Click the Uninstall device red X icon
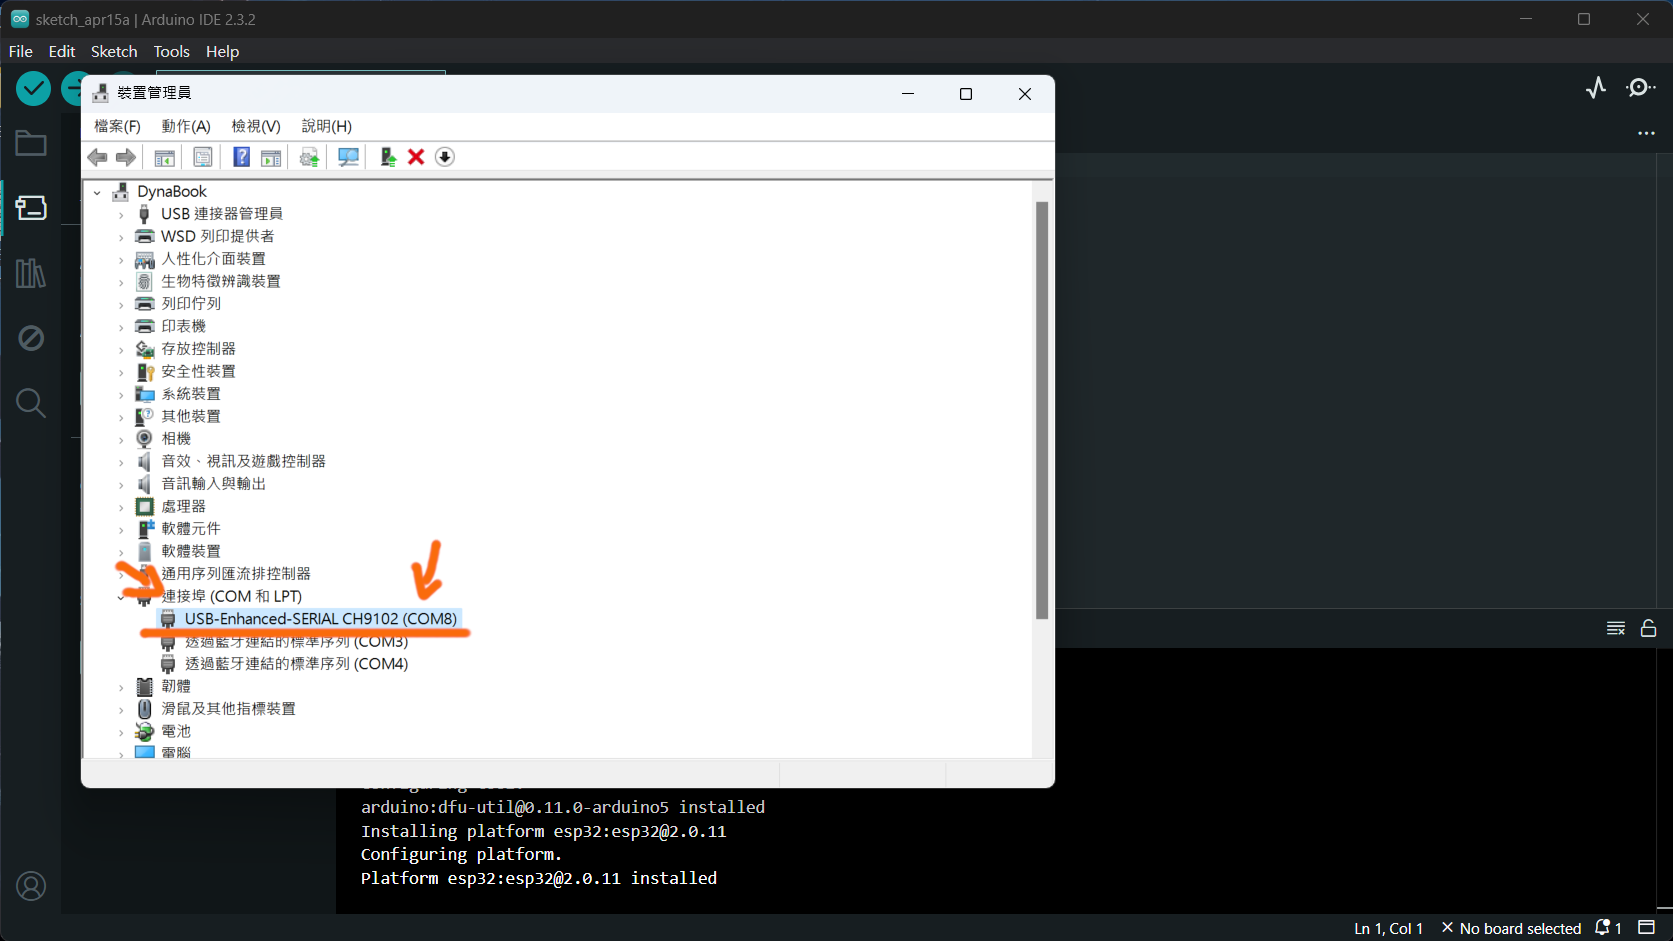Viewport: 1673px width, 941px height. coord(416,157)
